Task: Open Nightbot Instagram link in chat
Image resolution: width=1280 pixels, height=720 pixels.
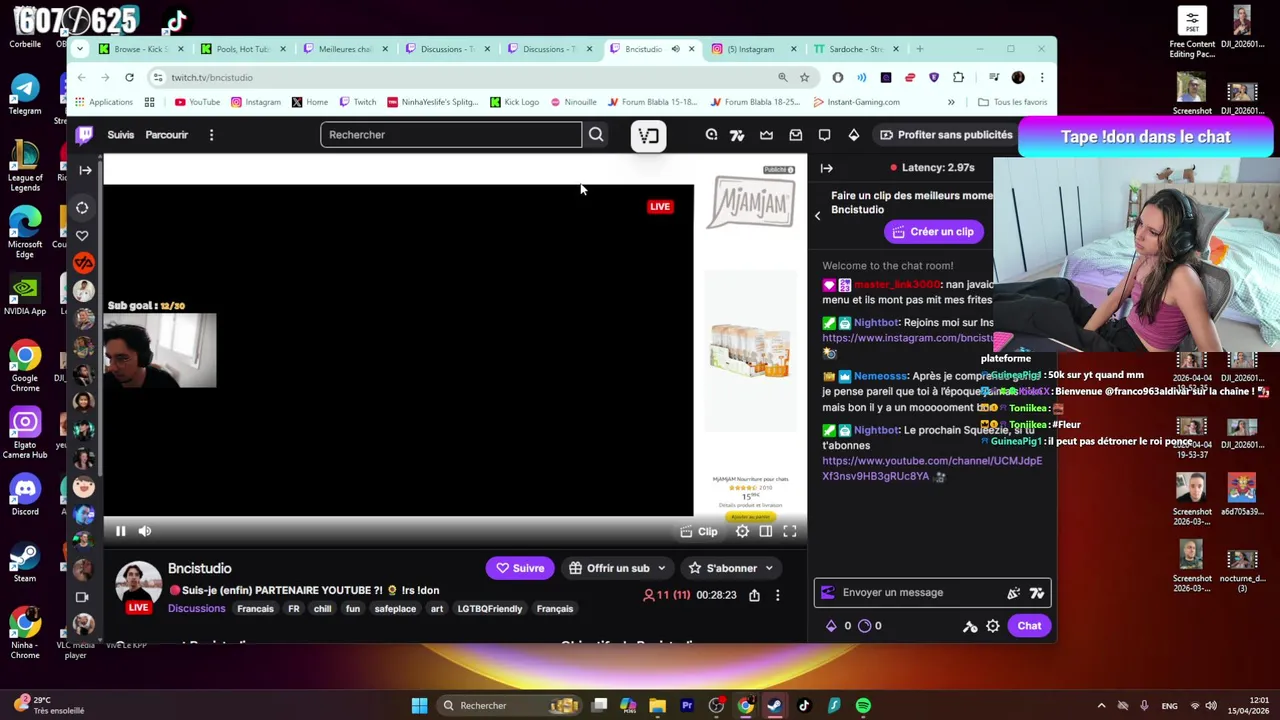Action: click(908, 338)
